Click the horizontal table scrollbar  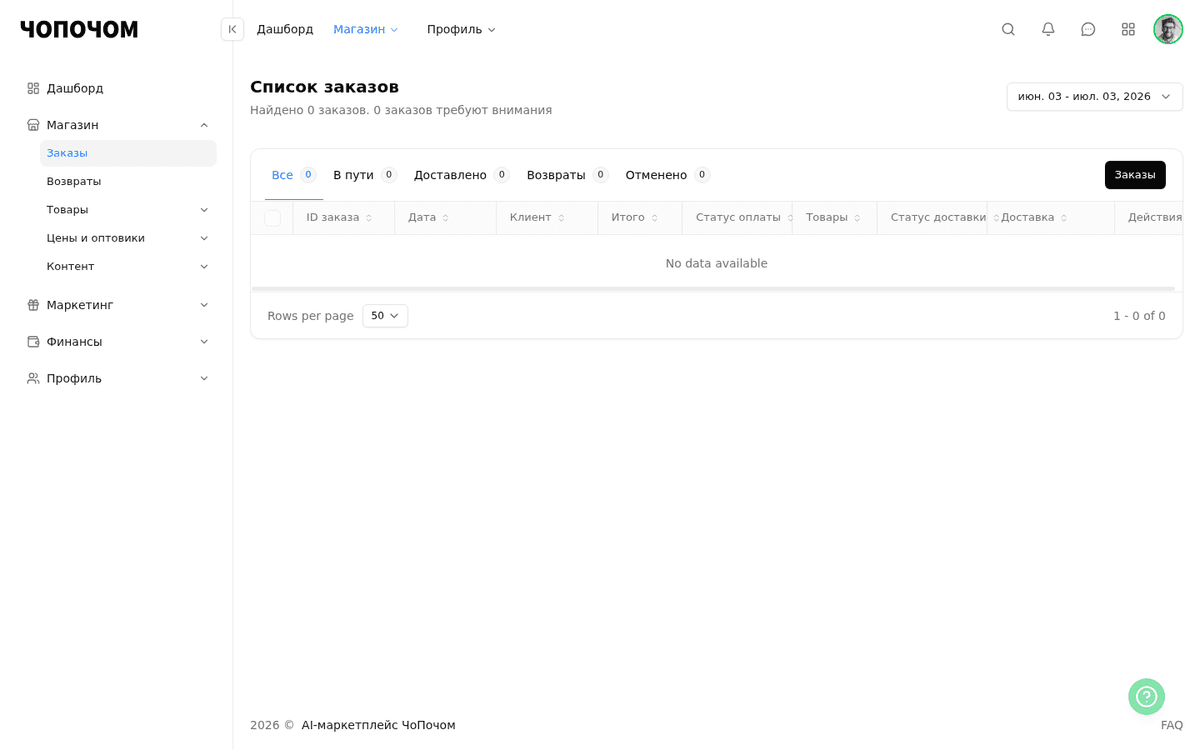click(713, 289)
